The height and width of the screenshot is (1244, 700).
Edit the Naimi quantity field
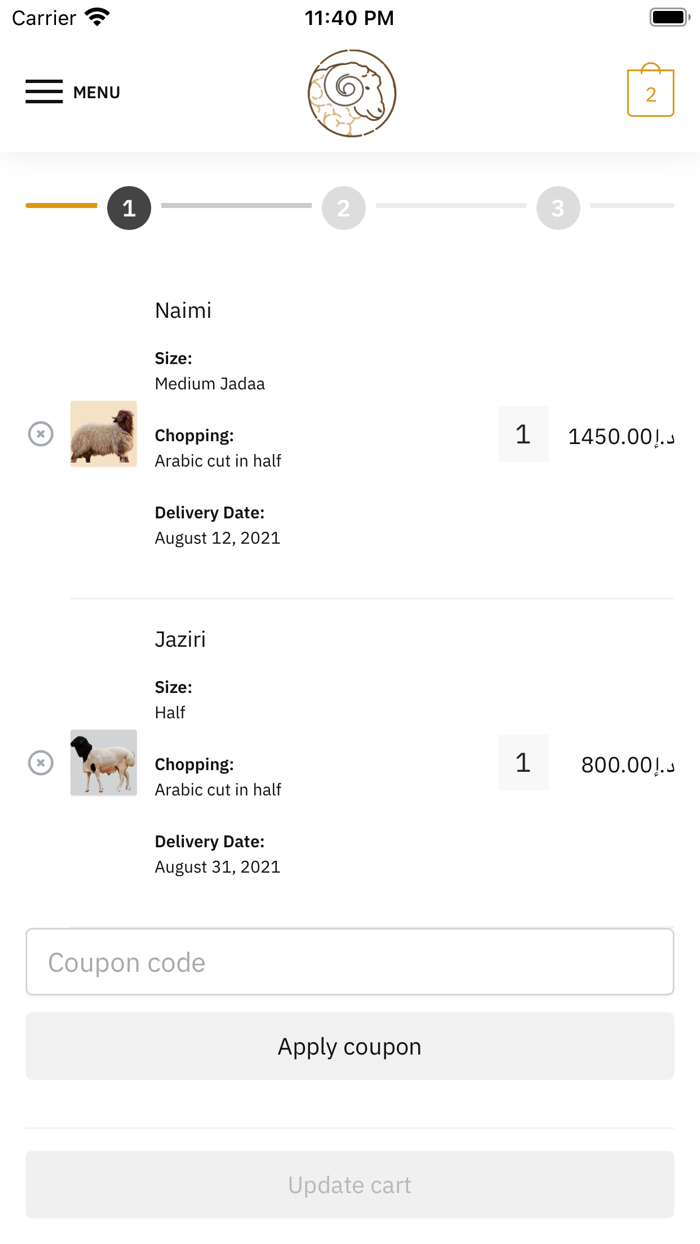tap(523, 434)
